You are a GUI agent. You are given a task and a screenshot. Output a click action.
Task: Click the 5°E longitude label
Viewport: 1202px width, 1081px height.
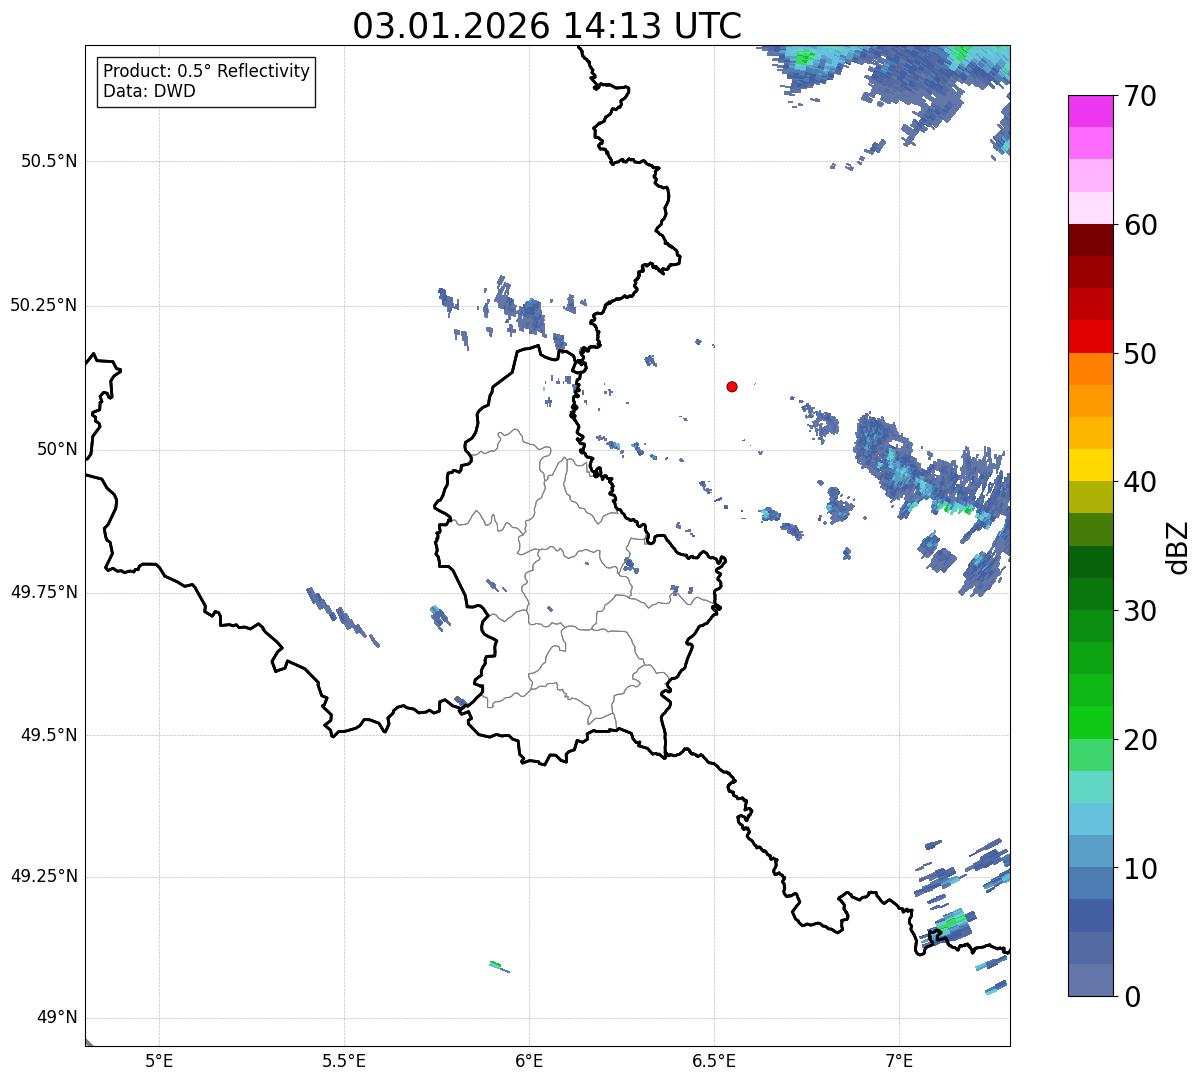pos(159,1061)
